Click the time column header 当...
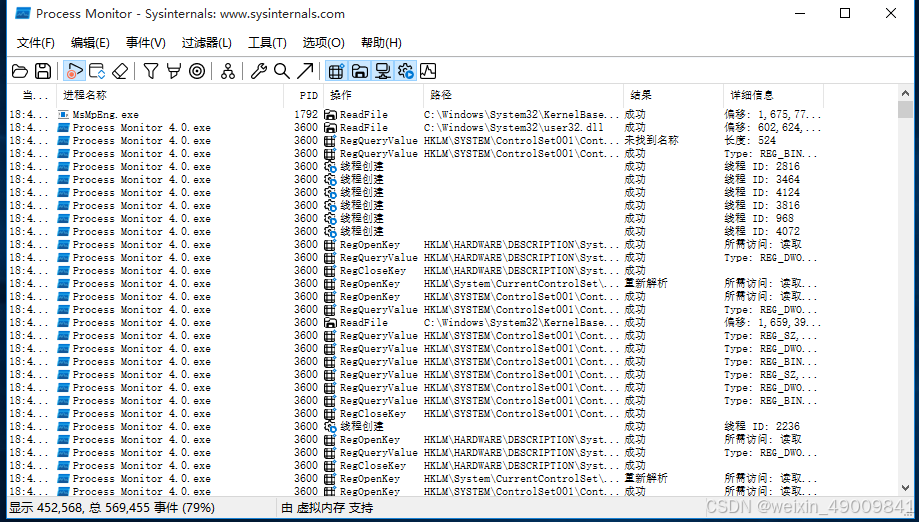 tap(32, 95)
